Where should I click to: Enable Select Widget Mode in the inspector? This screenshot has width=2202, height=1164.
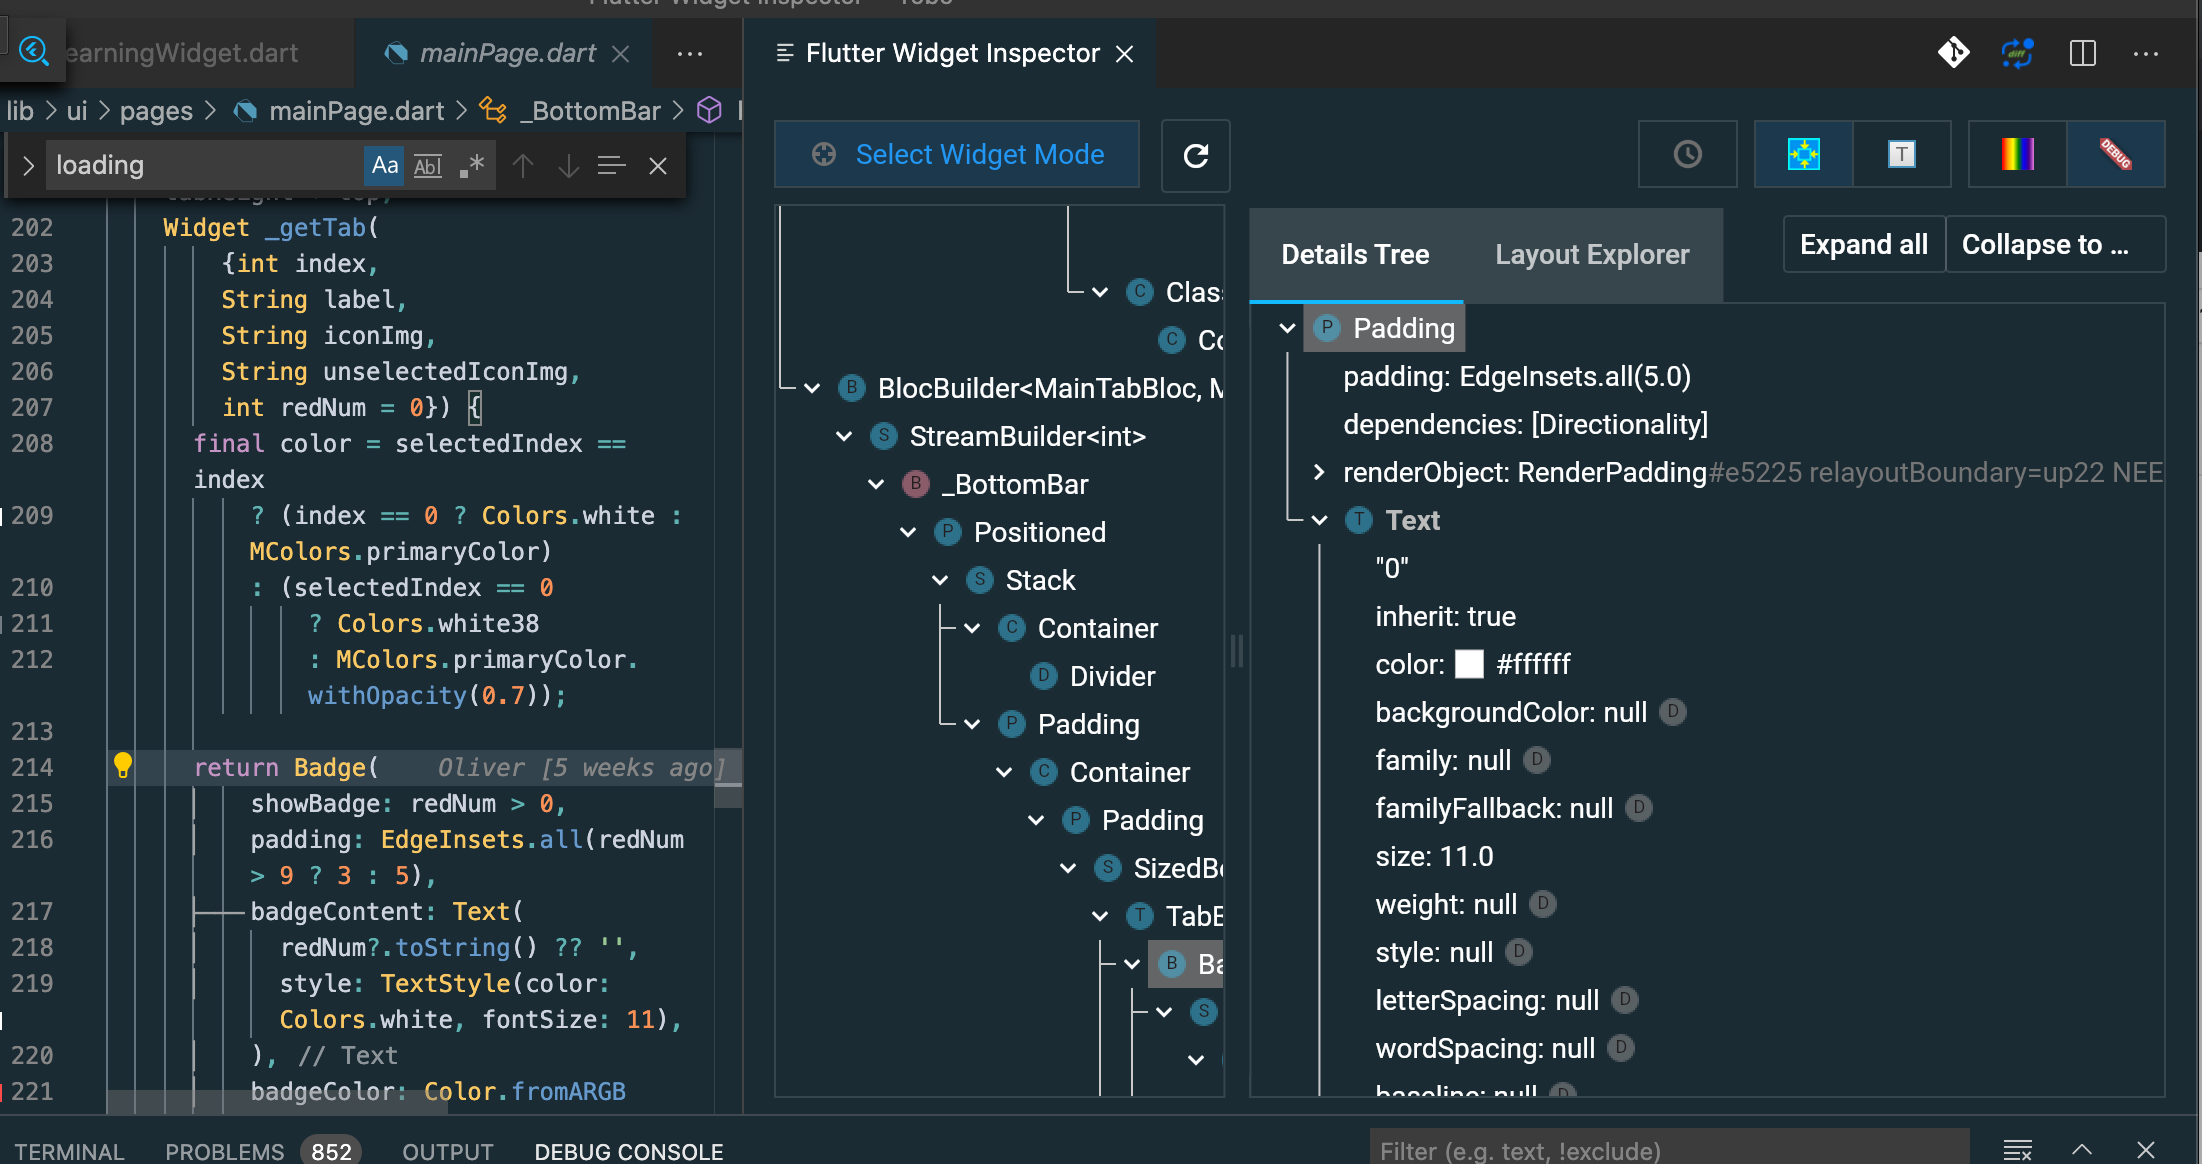pyautogui.click(x=956, y=154)
